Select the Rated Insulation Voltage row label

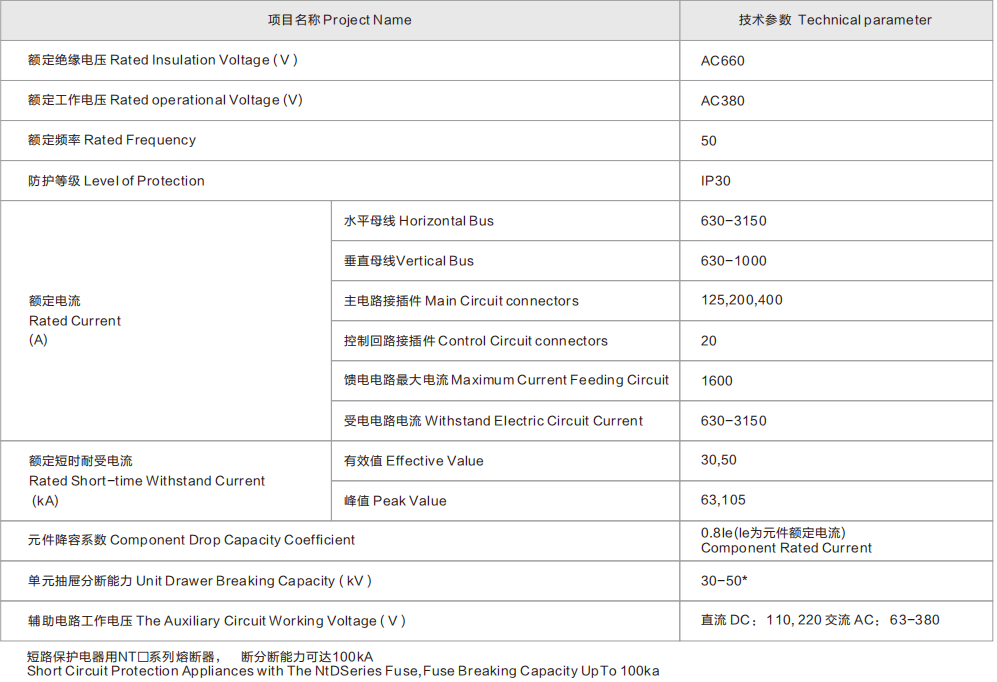point(163,60)
